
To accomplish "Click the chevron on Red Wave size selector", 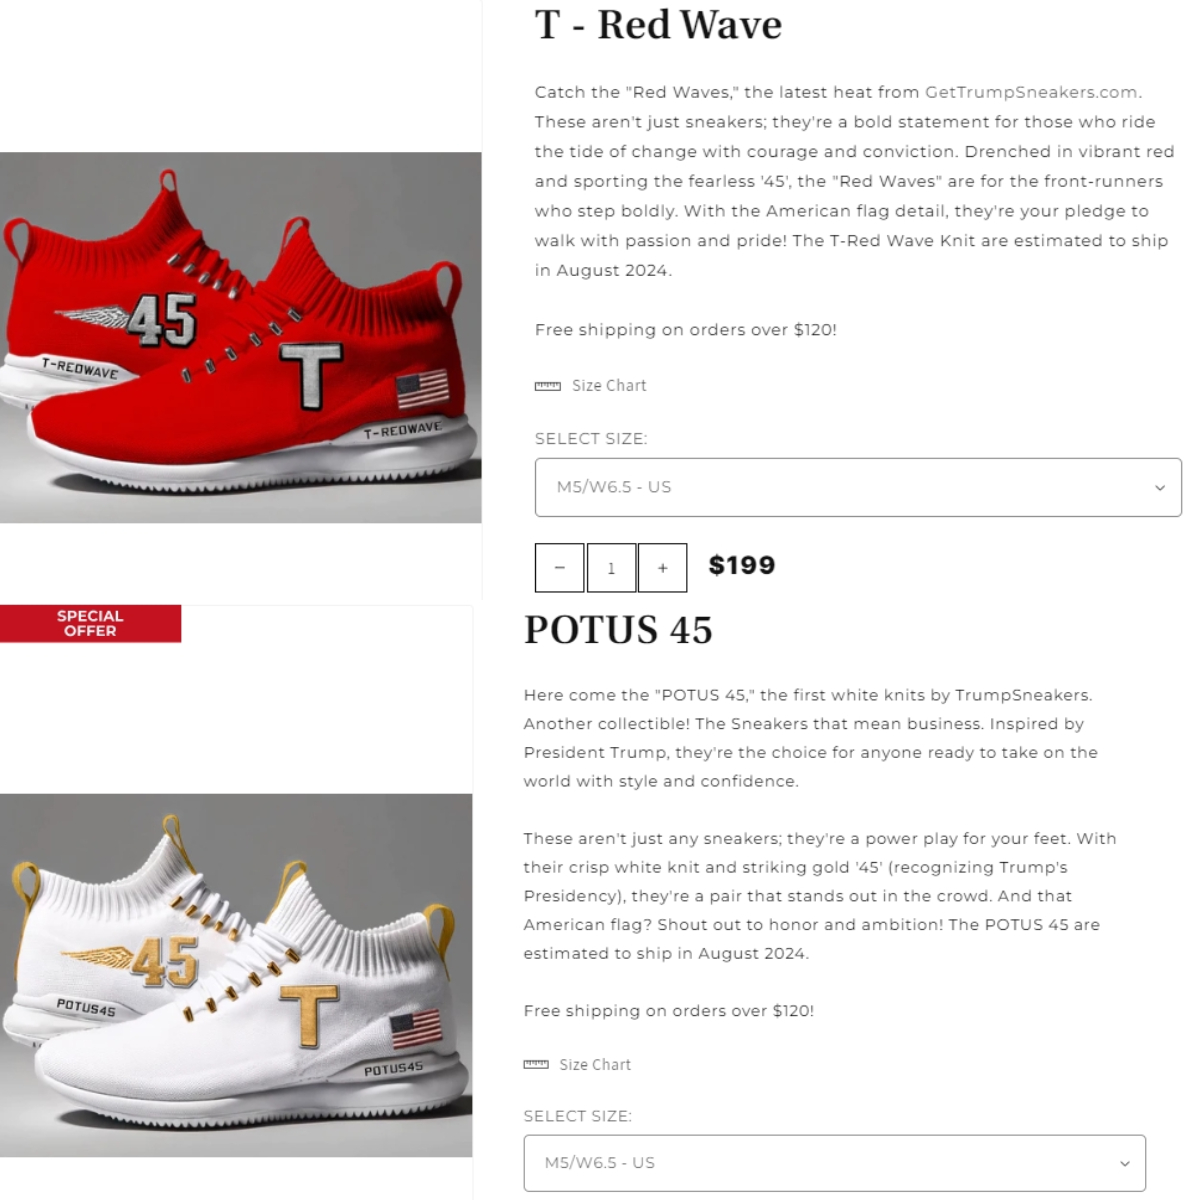I will click(1160, 488).
